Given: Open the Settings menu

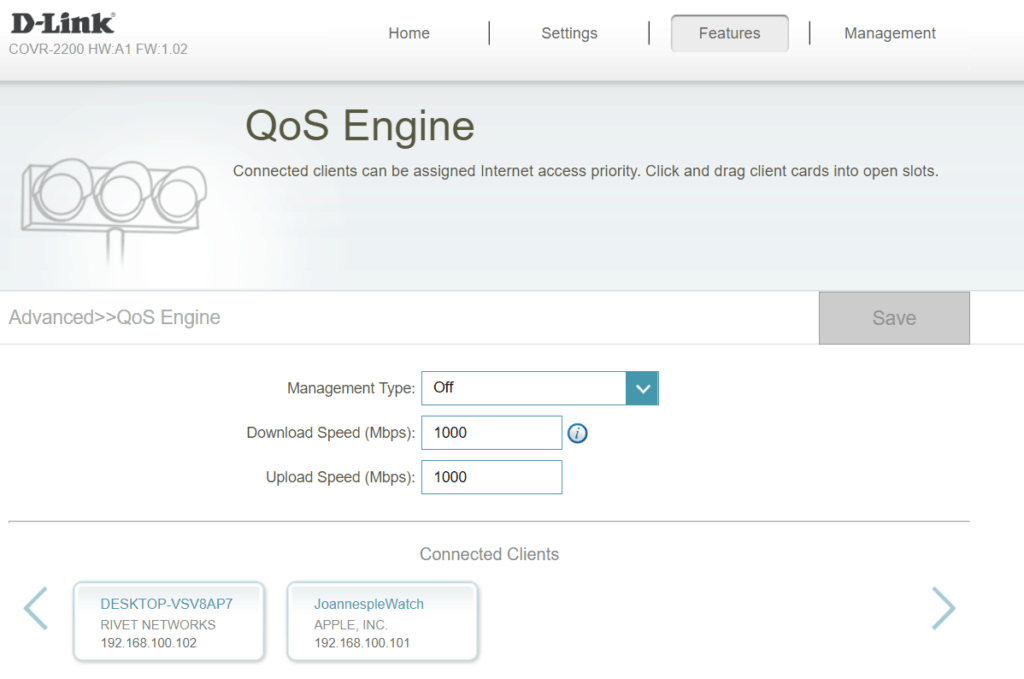Looking at the screenshot, I should click(569, 33).
